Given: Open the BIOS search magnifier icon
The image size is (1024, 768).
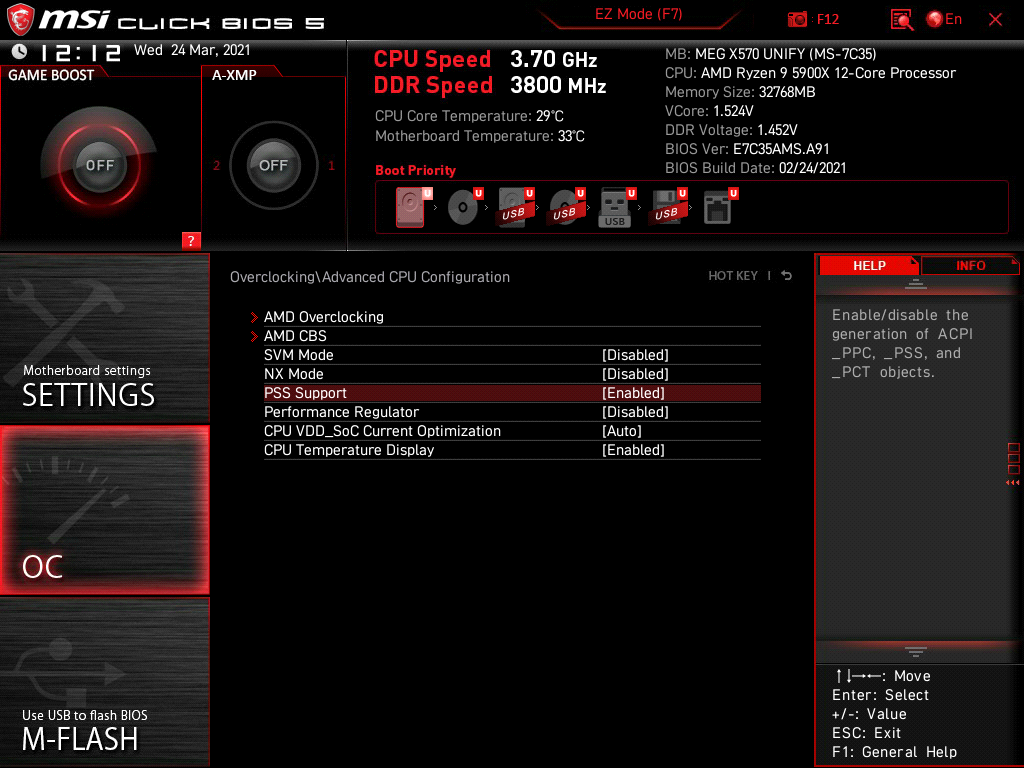Looking at the screenshot, I should (x=901, y=20).
